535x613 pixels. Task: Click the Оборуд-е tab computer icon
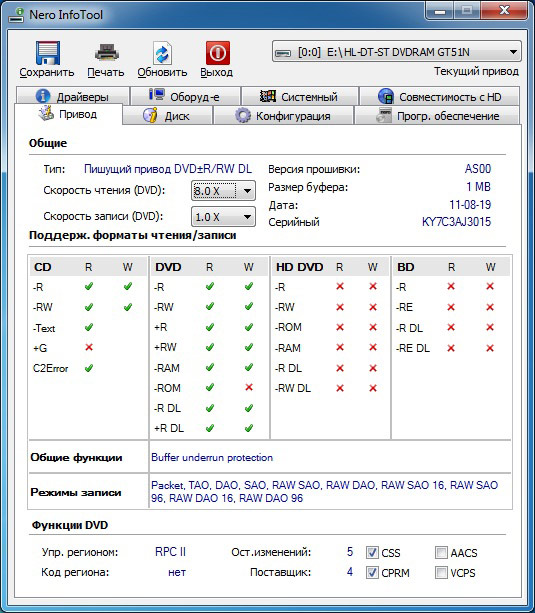[x=157, y=95]
